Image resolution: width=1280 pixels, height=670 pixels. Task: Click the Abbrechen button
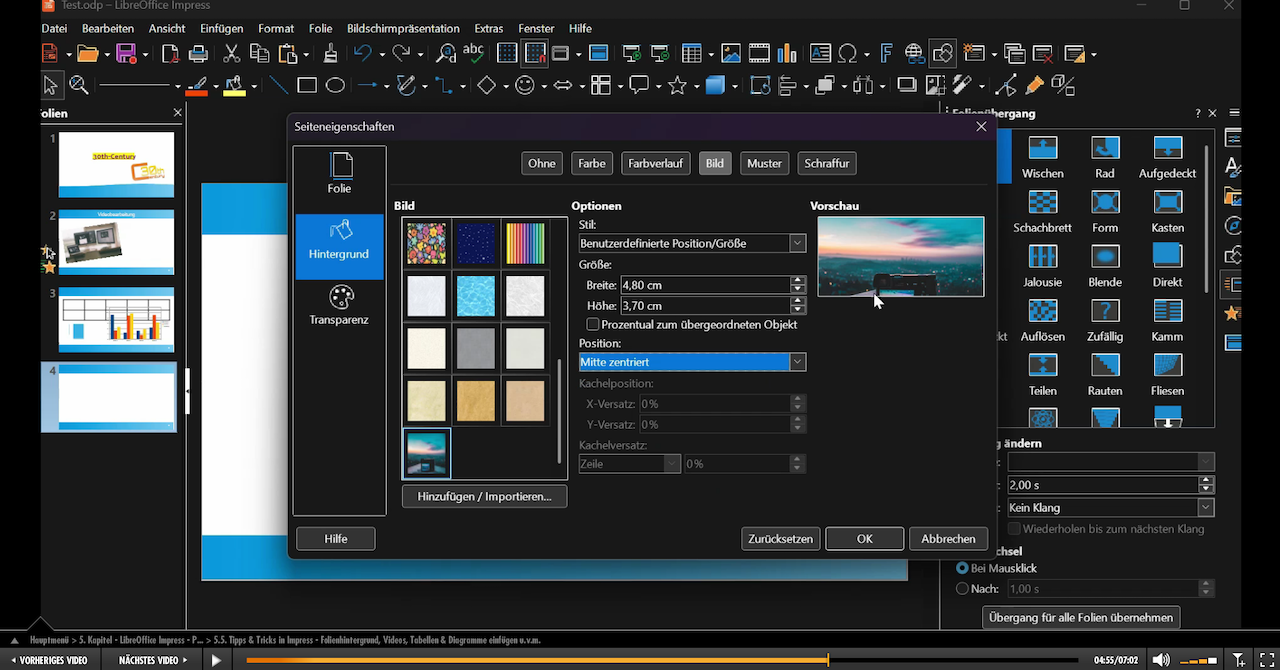point(948,538)
